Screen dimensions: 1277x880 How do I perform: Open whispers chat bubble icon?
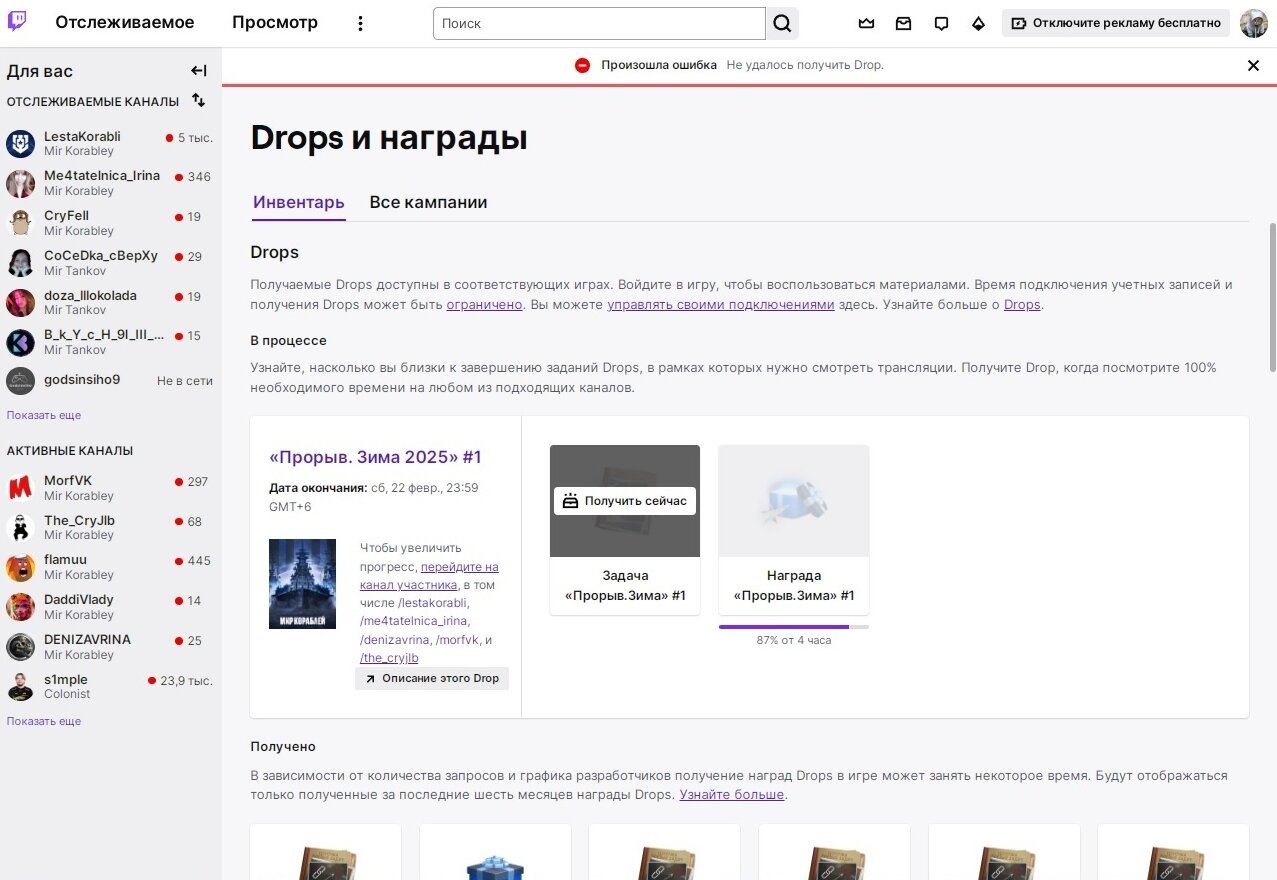tap(941, 23)
